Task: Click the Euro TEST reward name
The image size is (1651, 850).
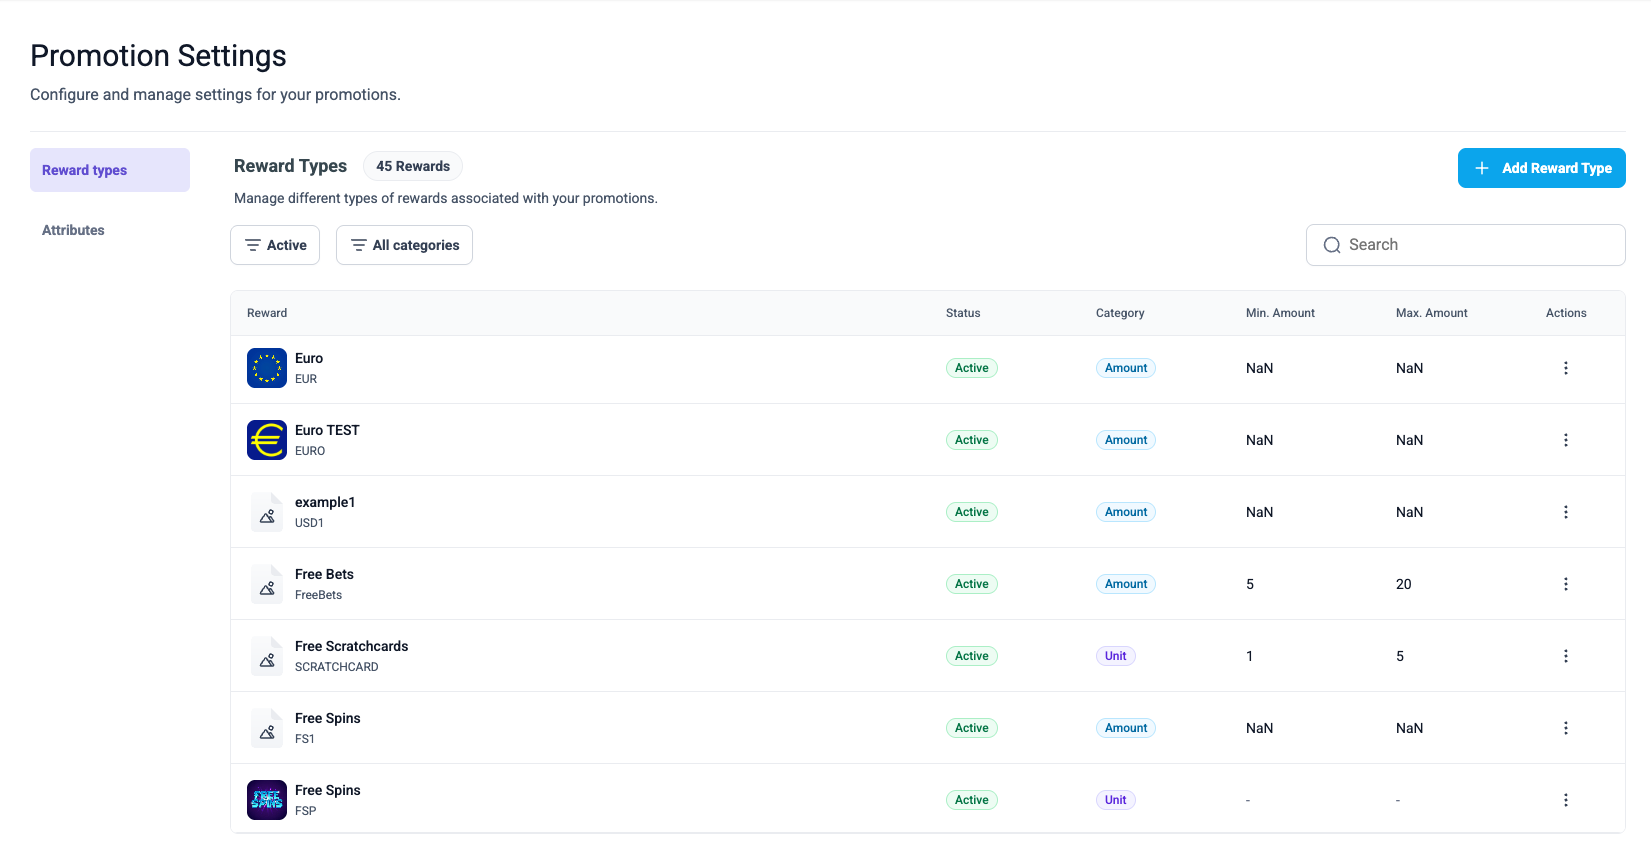Action: point(327,430)
